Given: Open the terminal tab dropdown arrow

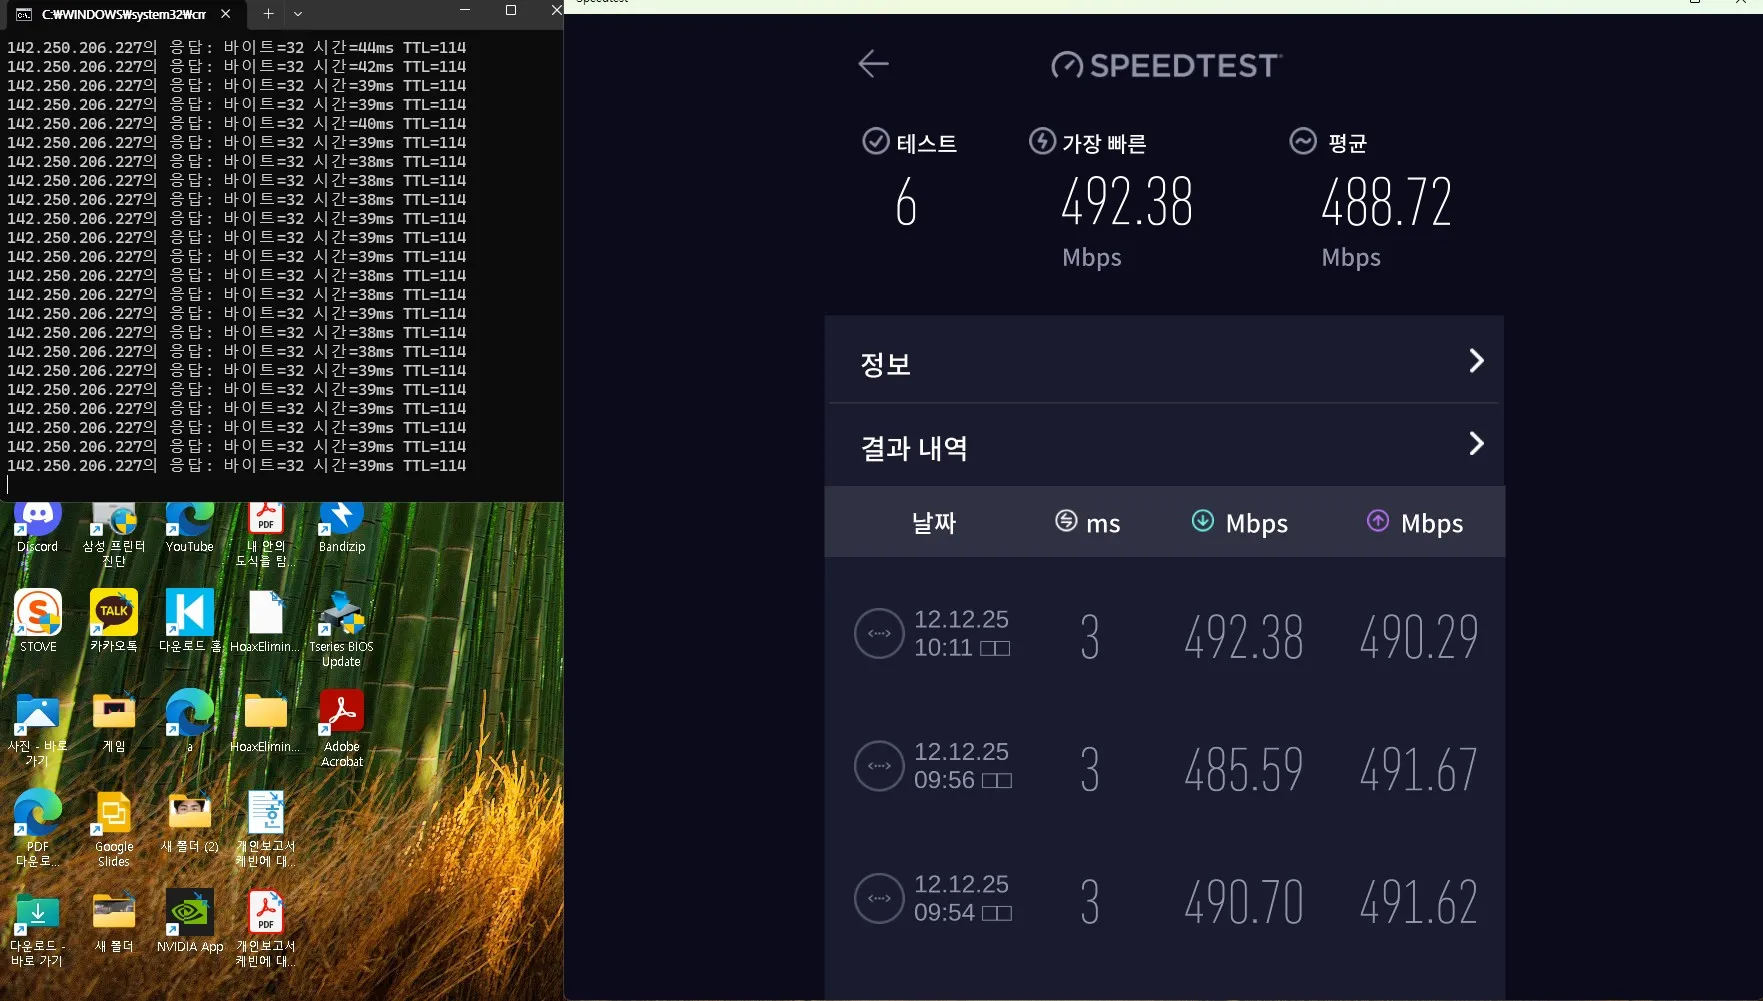Looking at the screenshot, I should click(x=298, y=14).
